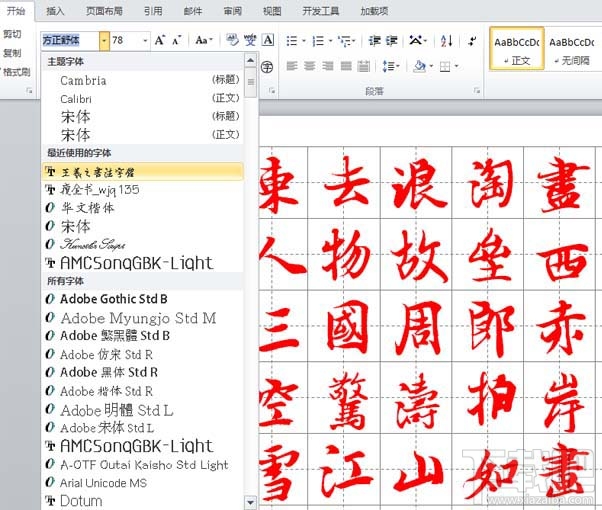Click the Clear Formatting eraser icon

point(232,40)
